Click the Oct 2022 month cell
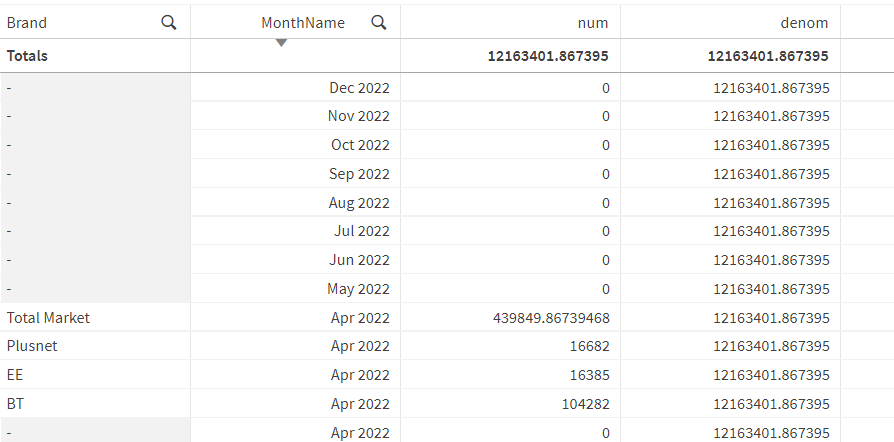This screenshot has height=442, width=894. click(360, 145)
